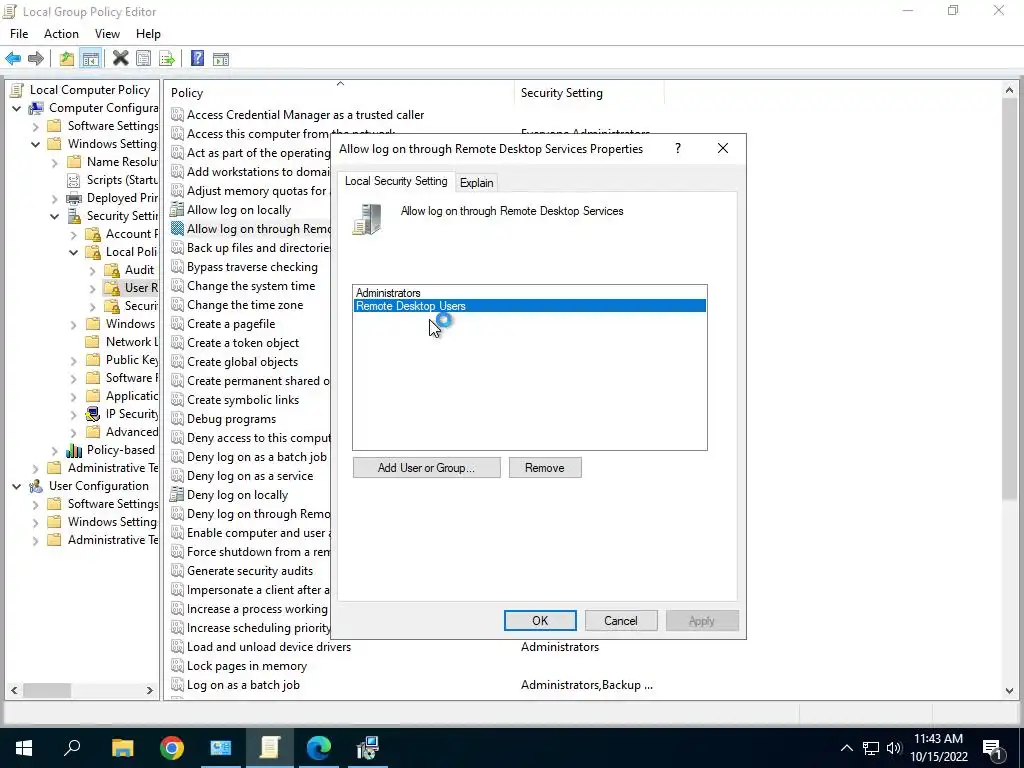Click the dialog help question mark

coord(678,148)
